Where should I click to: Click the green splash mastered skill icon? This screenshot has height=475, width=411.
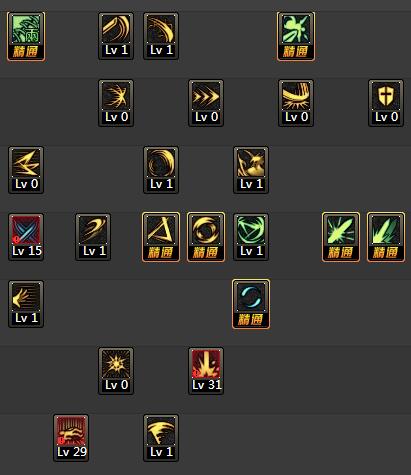tap(296, 36)
